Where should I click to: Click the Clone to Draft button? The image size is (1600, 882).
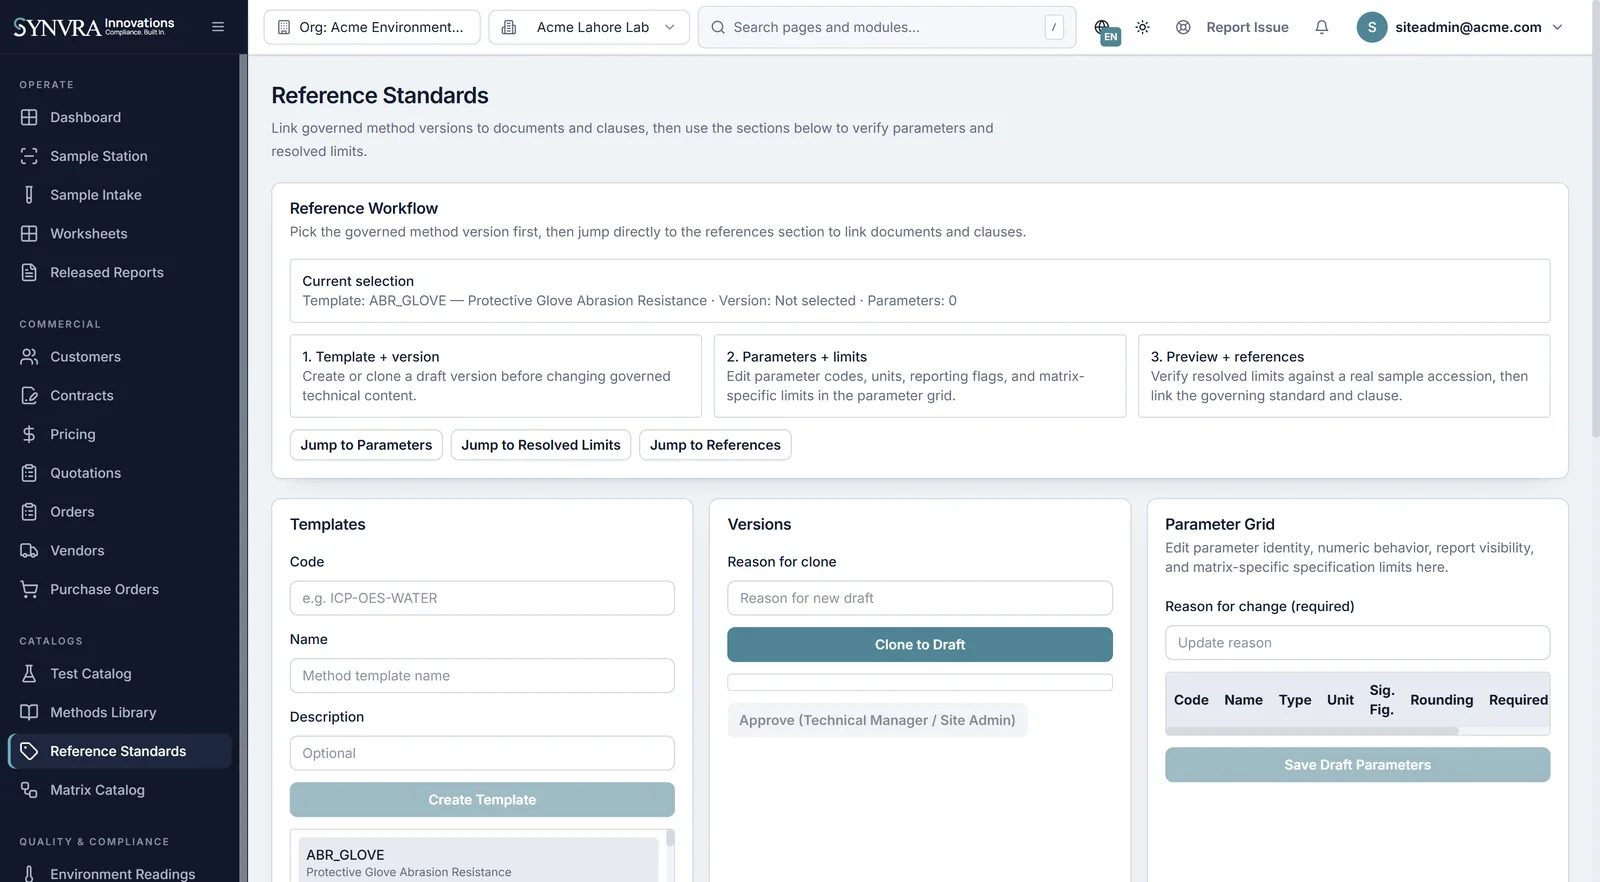(920, 645)
